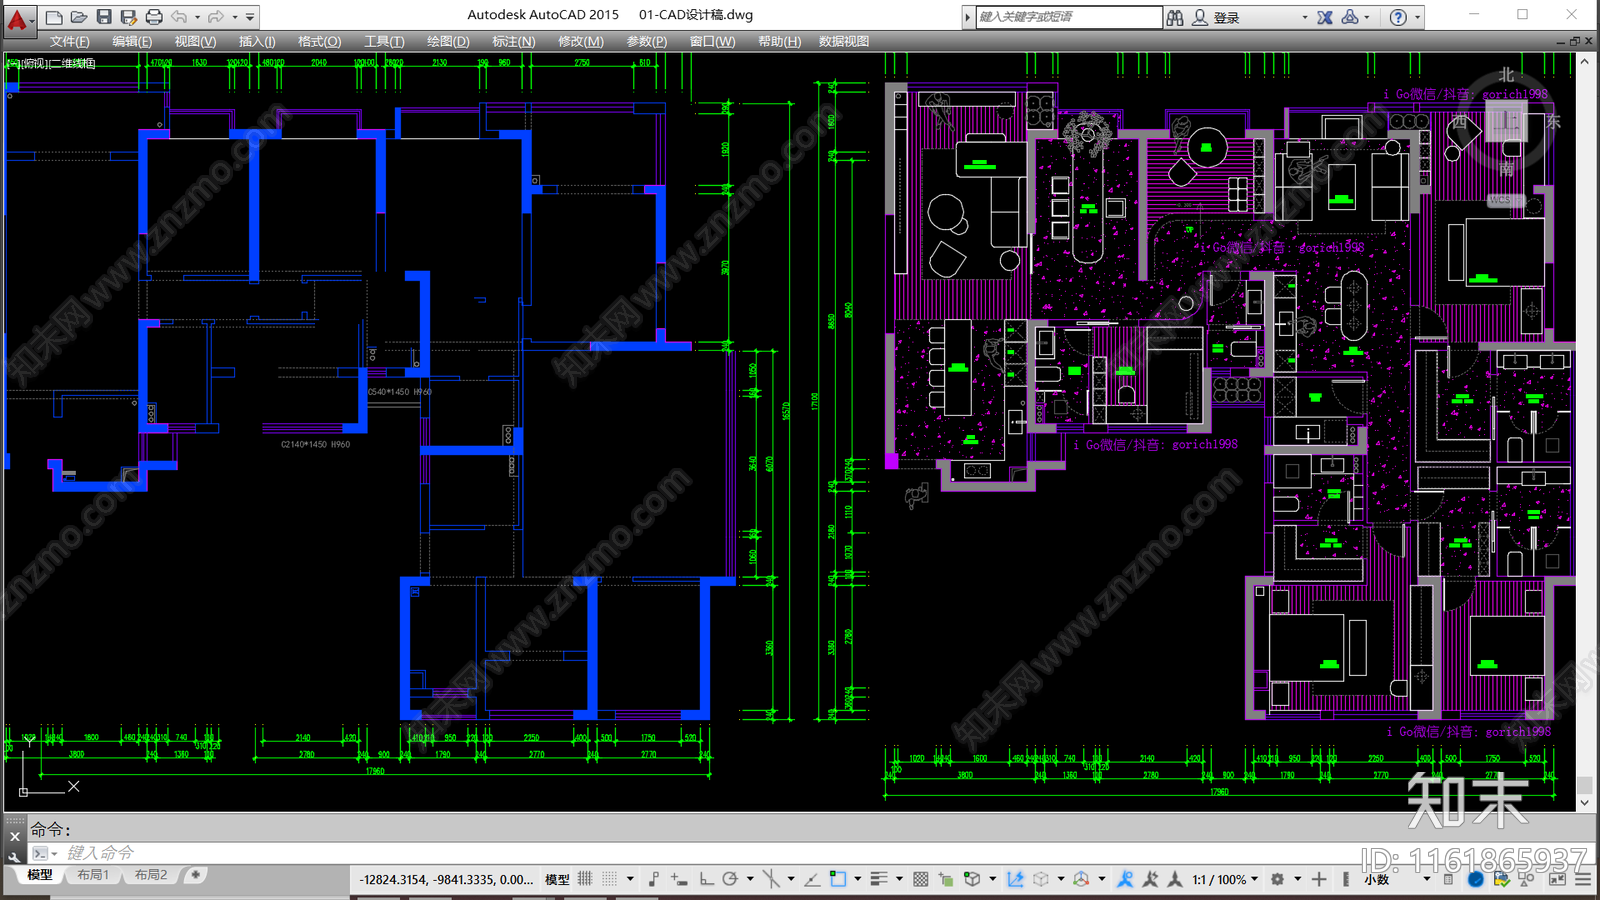Open the 编辑(E) menu
The height and width of the screenshot is (900, 1600).
(x=132, y=41)
